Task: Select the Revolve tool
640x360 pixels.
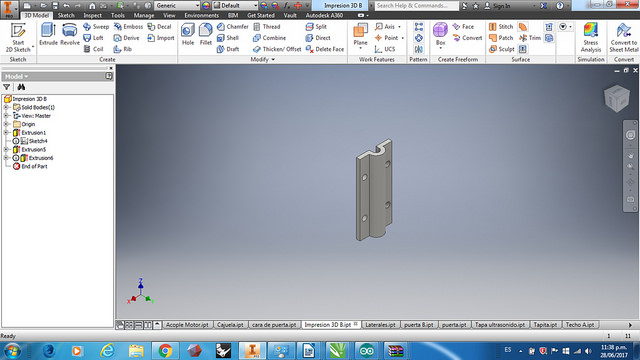Action: (70, 34)
